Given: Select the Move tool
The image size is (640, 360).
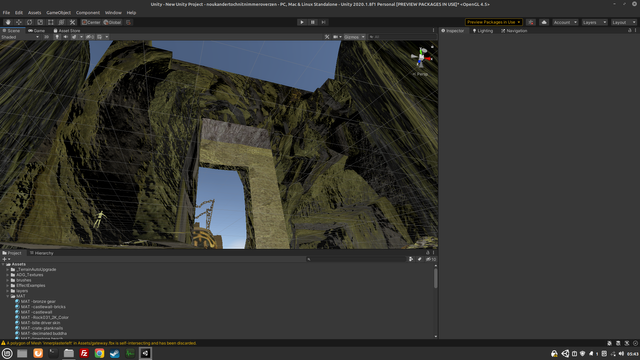Looking at the screenshot, I should (19, 22).
